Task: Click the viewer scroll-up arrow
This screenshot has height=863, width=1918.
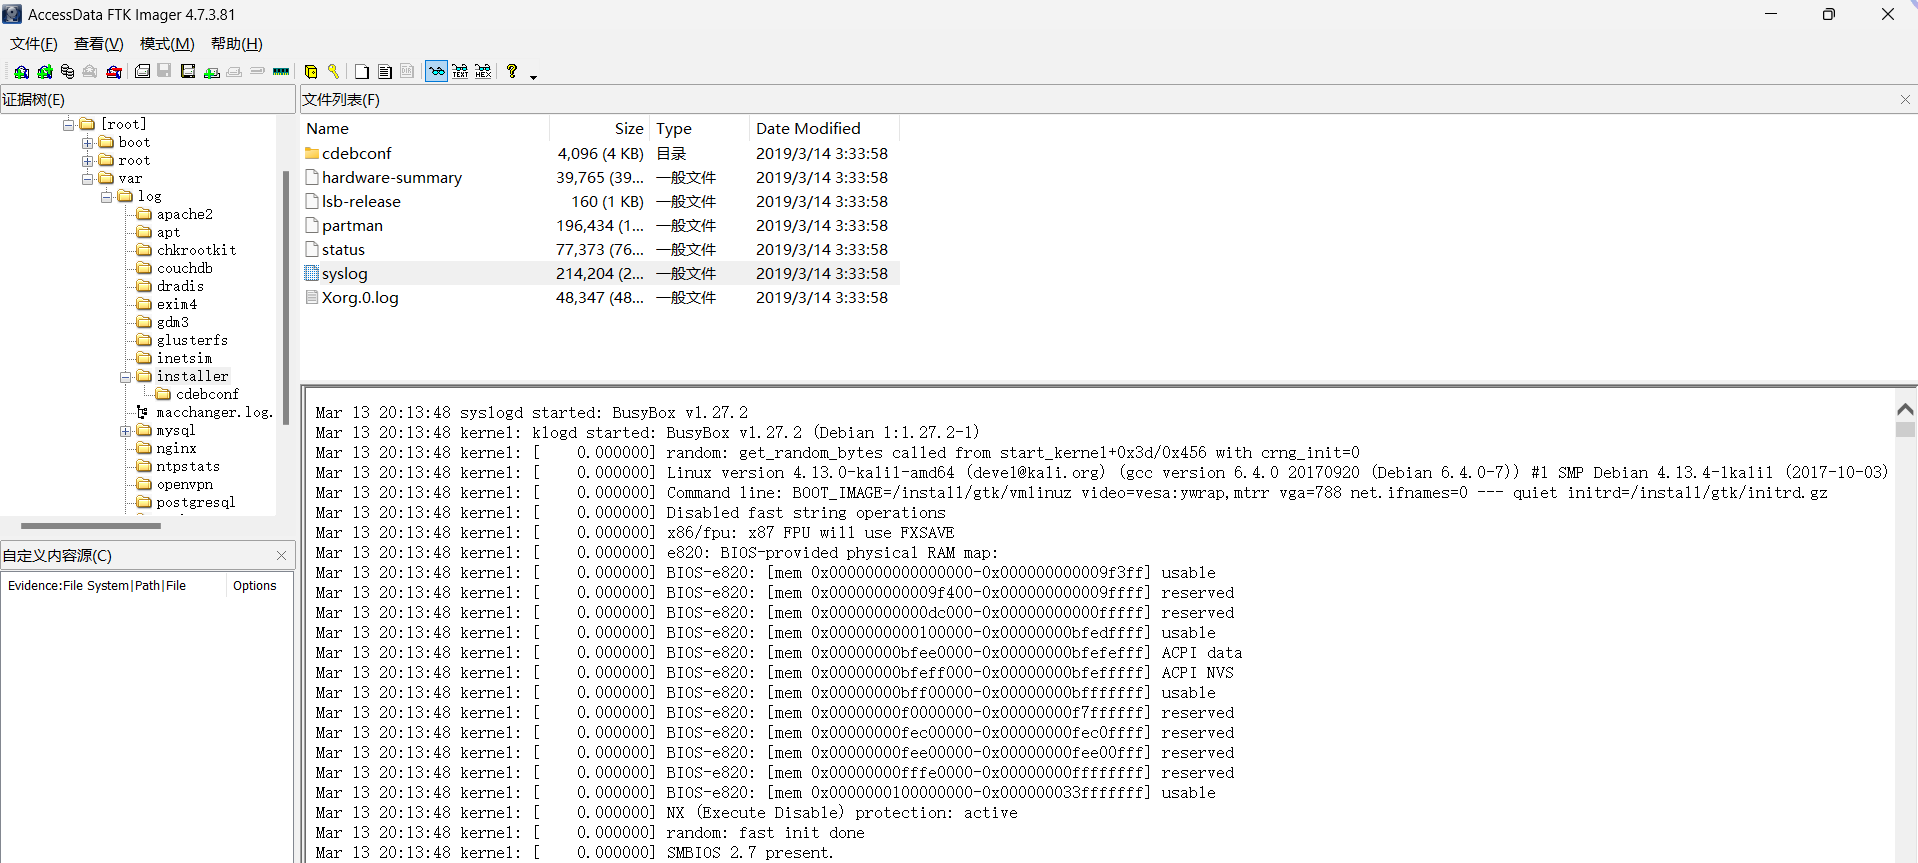Action: coord(1905,409)
